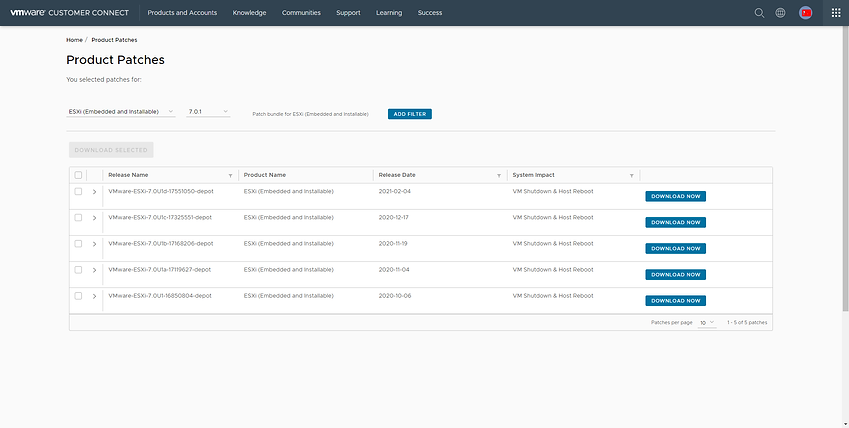This screenshot has width=849, height=428.
Task: Filter the Release Date column
Action: pos(499,176)
